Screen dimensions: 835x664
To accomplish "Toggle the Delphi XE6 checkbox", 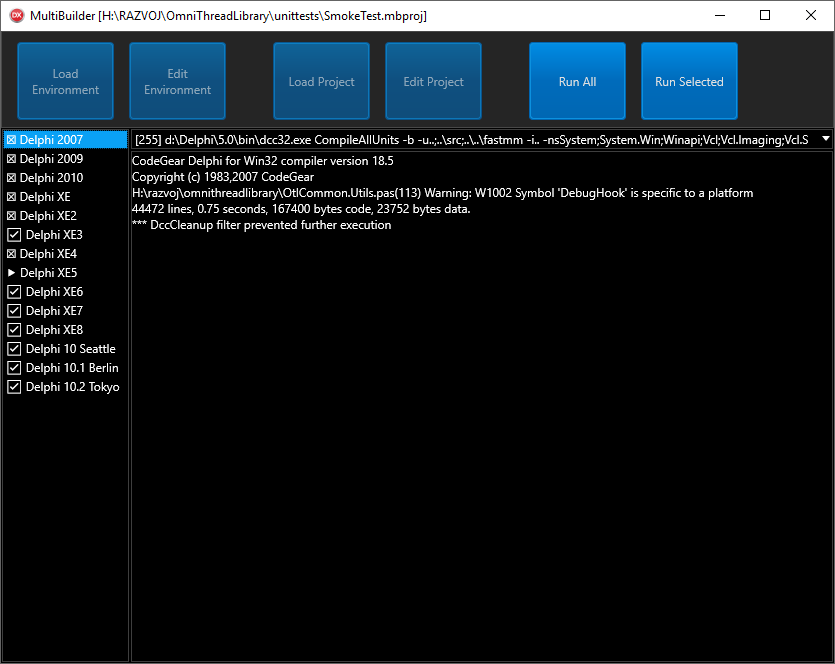I will [14, 292].
